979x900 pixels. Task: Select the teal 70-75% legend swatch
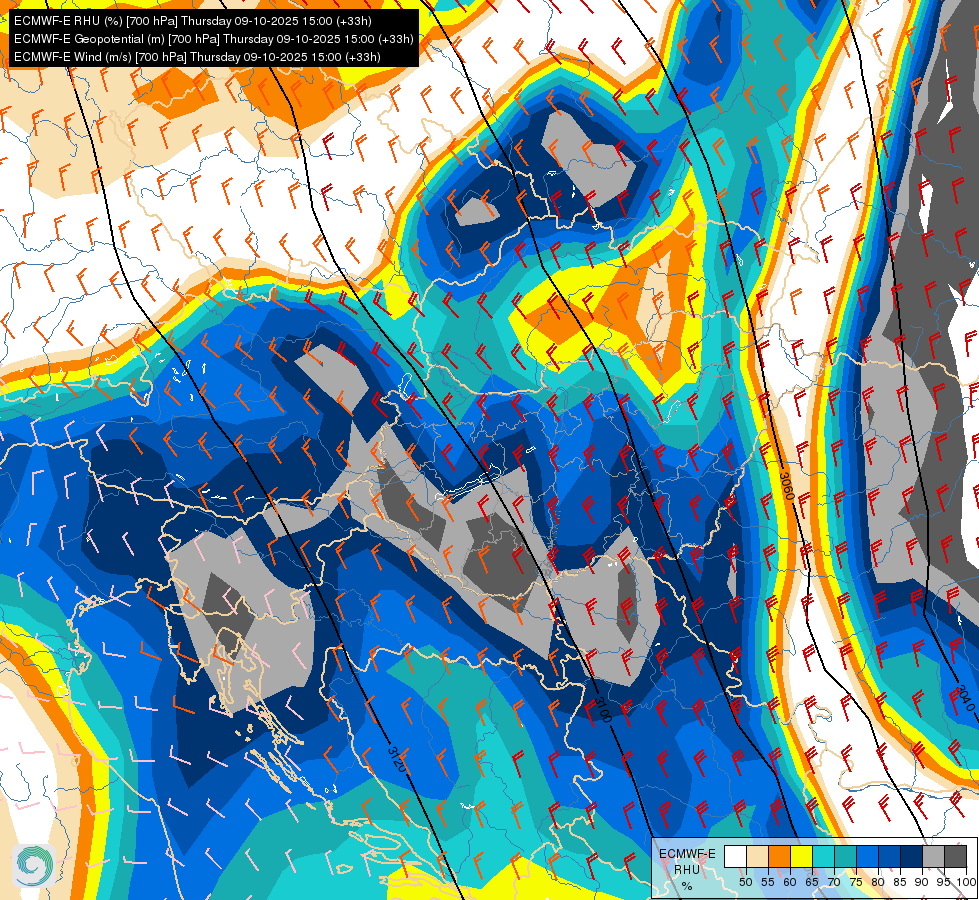tap(845, 856)
